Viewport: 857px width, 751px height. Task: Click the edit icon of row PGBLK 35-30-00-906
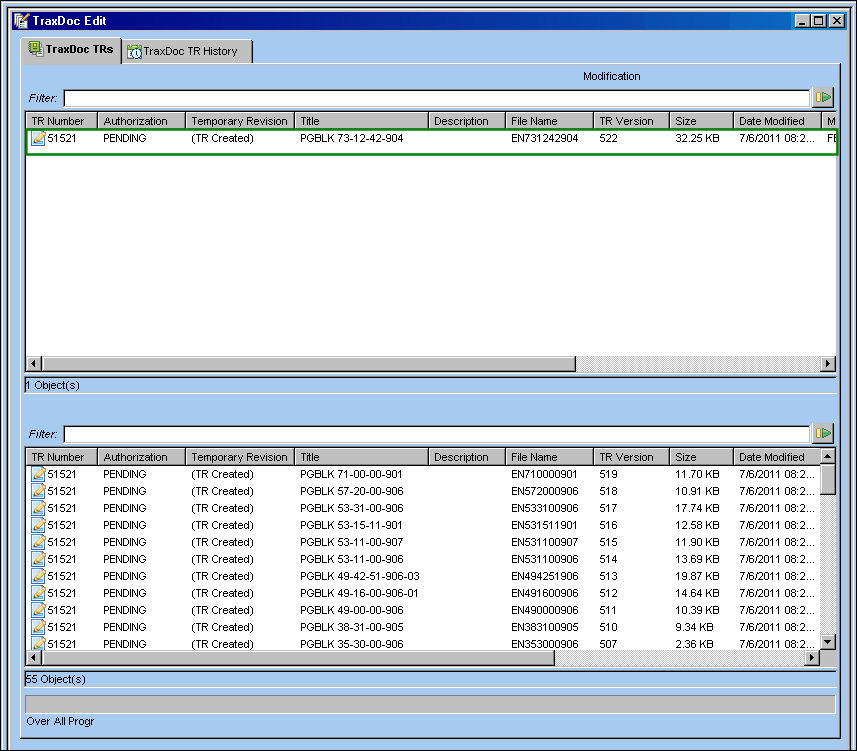tap(38, 643)
